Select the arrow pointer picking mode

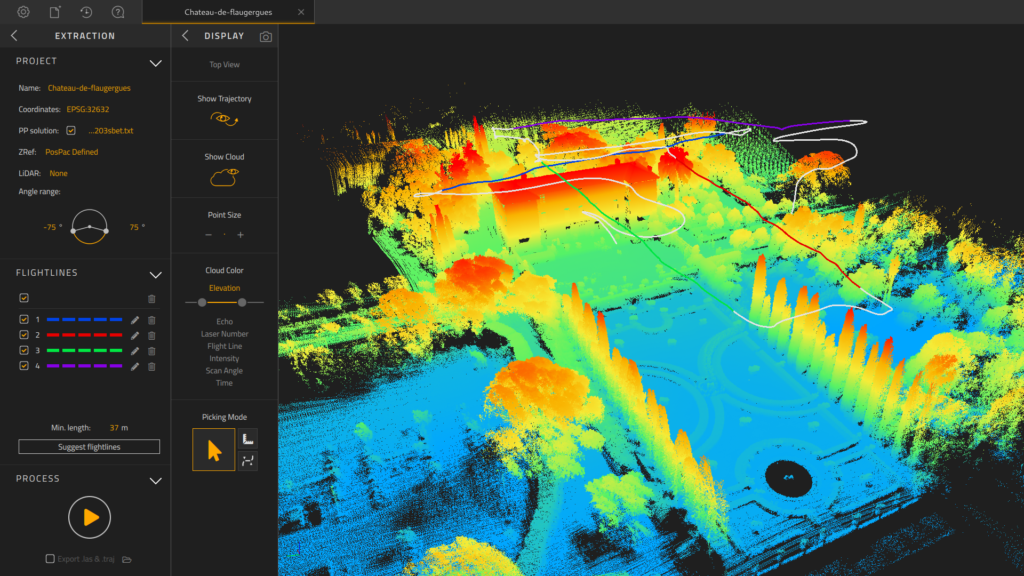[214, 450]
